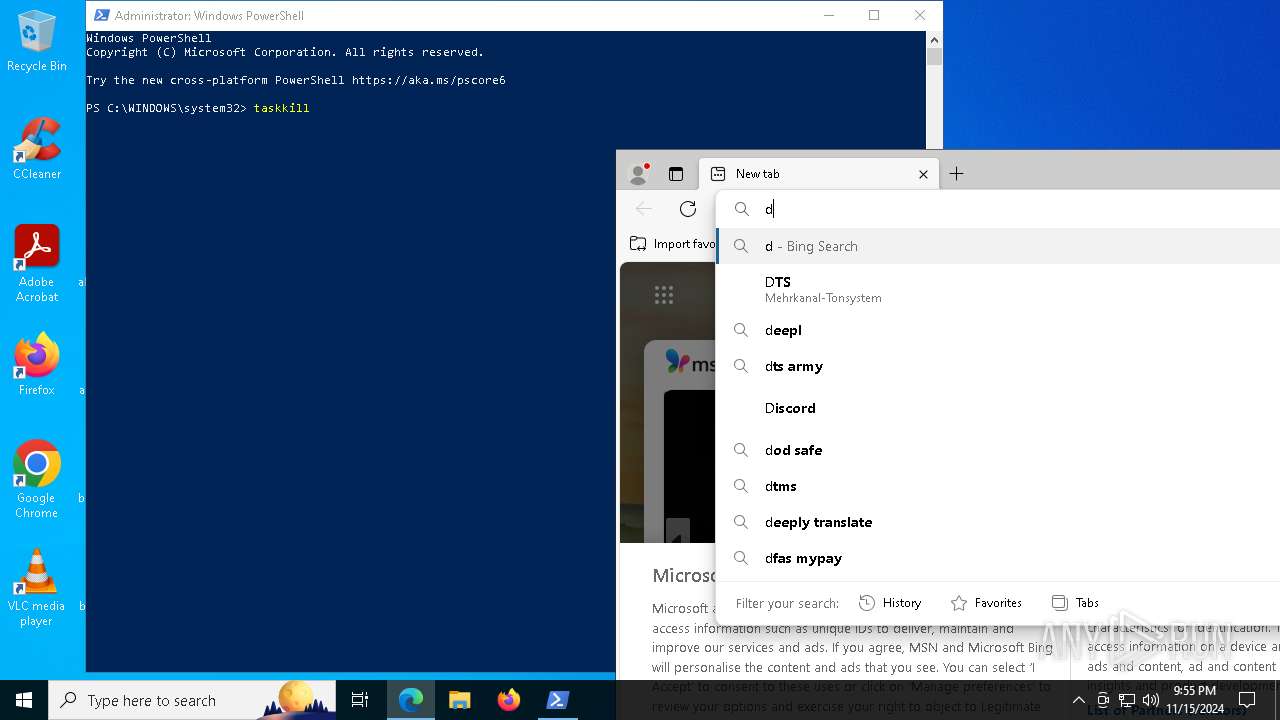Choose the DTS Mehrkanal-Tonsystem suggestion
Image resolution: width=1280 pixels, height=720 pixels.
(998, 289)
